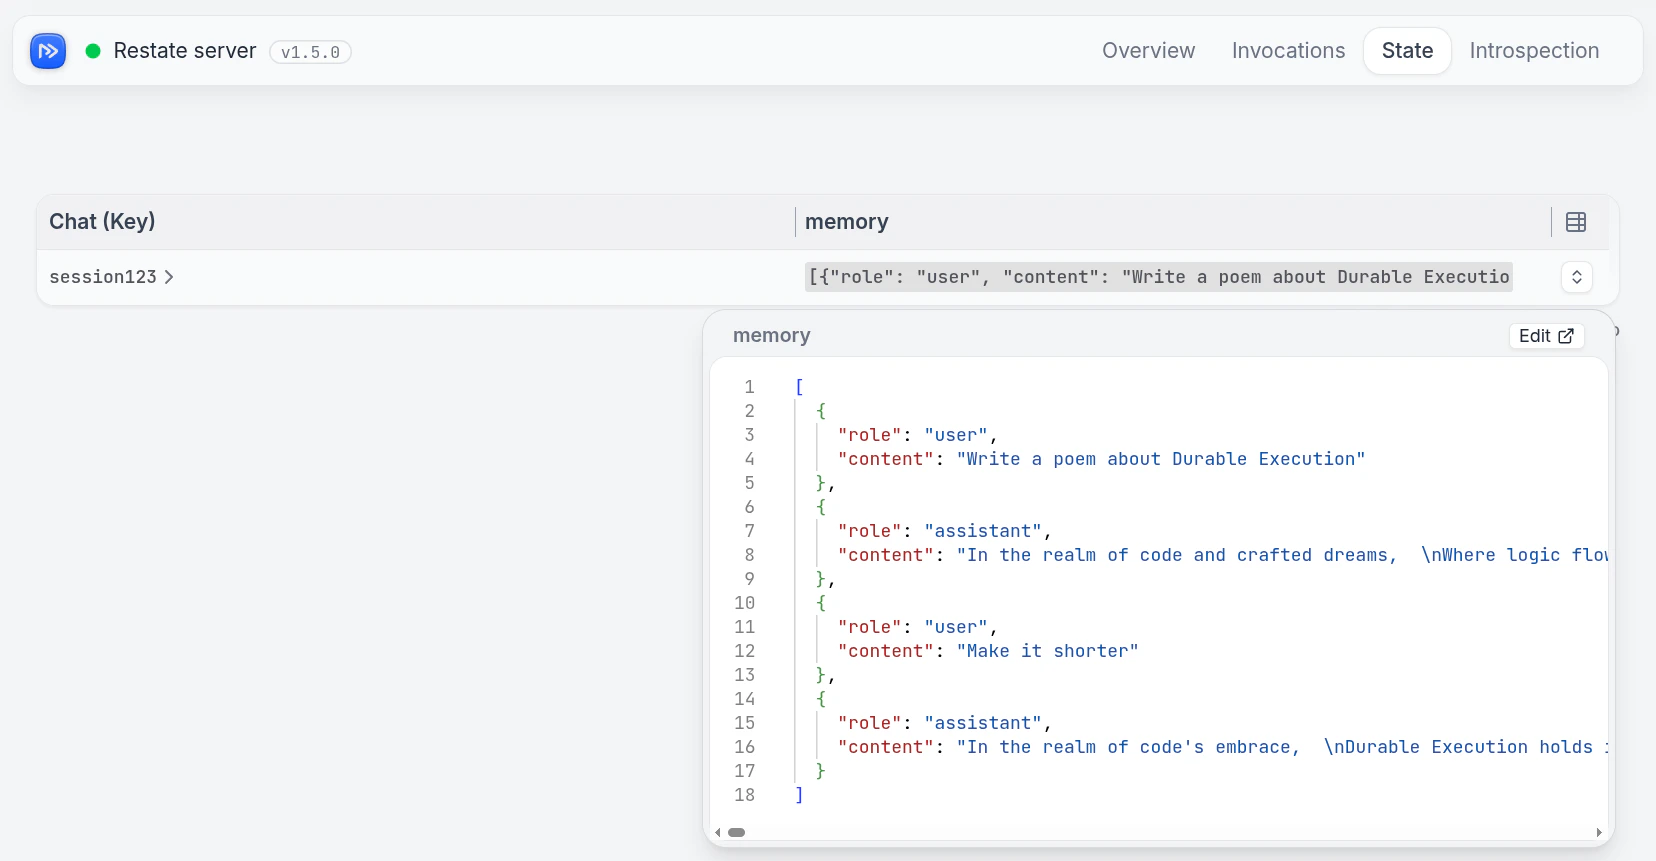Viewport: 1656px width, 861px height.
Task: Click the memory value preview cell
Action: (x=1158, y=277)
